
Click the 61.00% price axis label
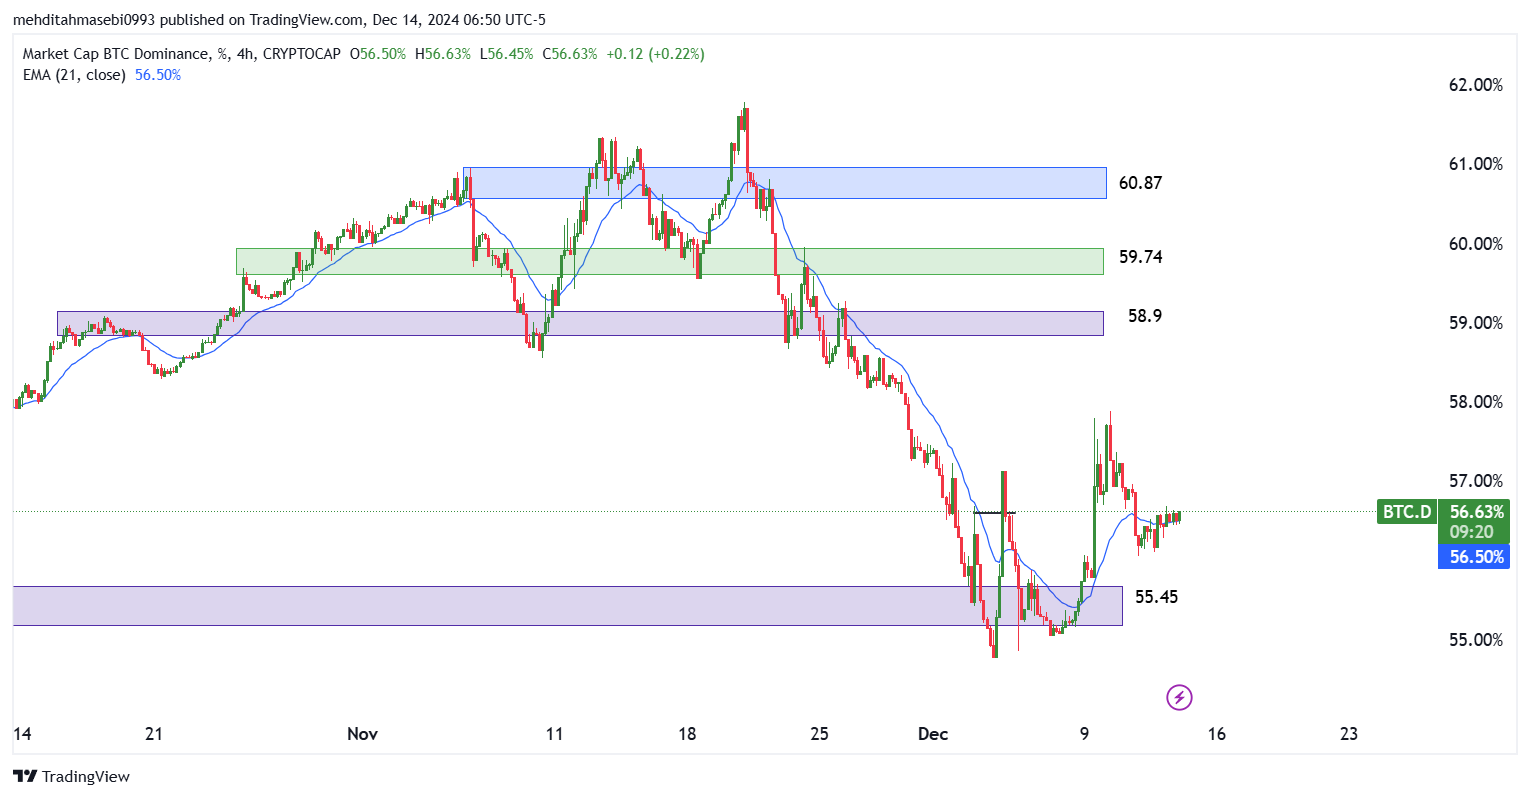click(x=1475, y=164)
